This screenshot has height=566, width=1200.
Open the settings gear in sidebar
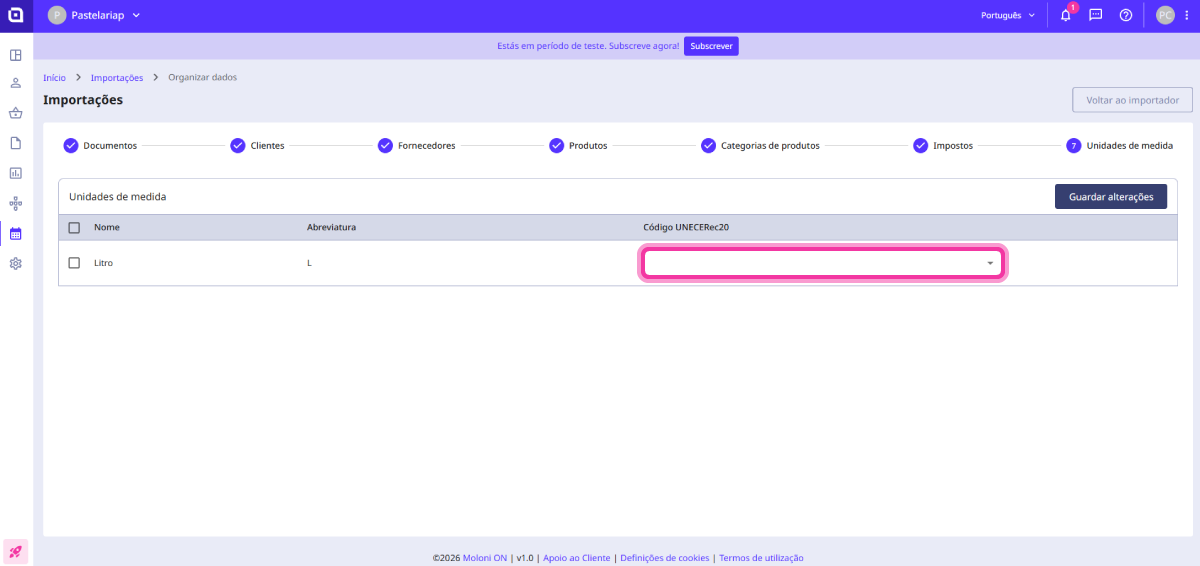[16, 264]
